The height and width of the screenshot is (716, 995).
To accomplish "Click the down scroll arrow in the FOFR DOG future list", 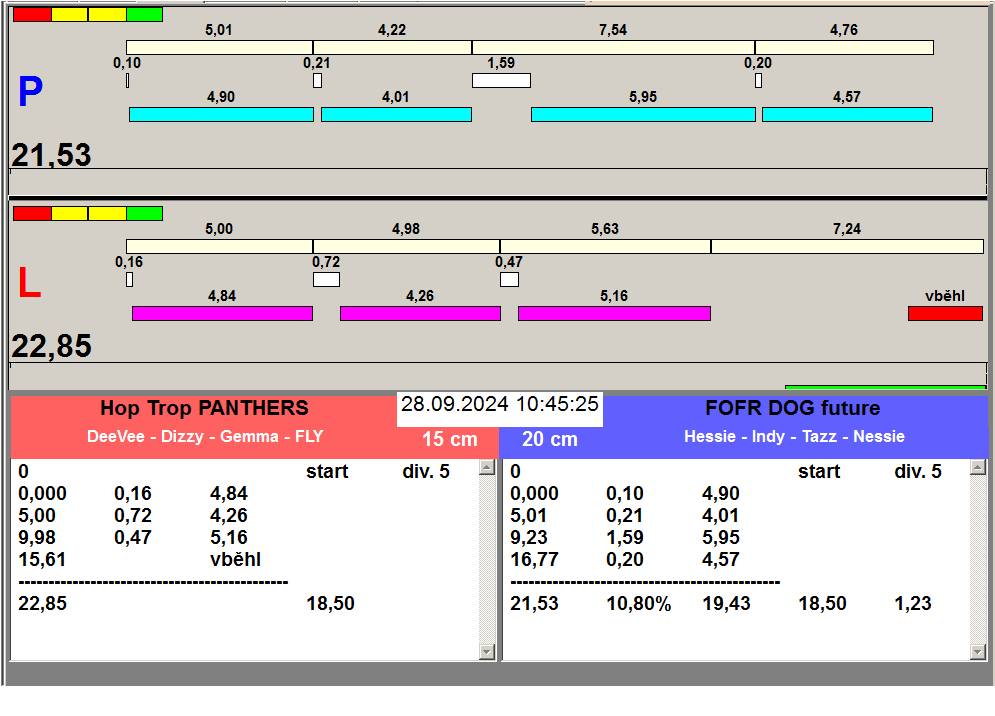I will pyautogui.click(x=978, y=651).
